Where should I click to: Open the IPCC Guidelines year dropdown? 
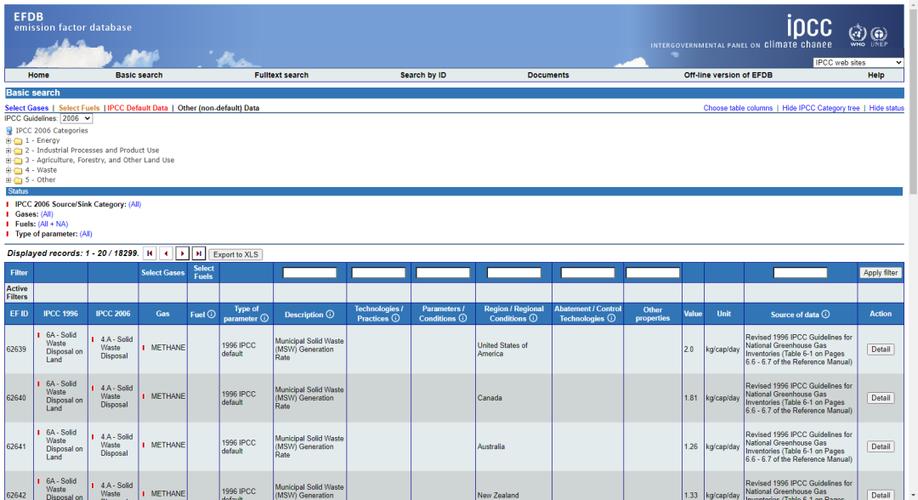point(76,118)
